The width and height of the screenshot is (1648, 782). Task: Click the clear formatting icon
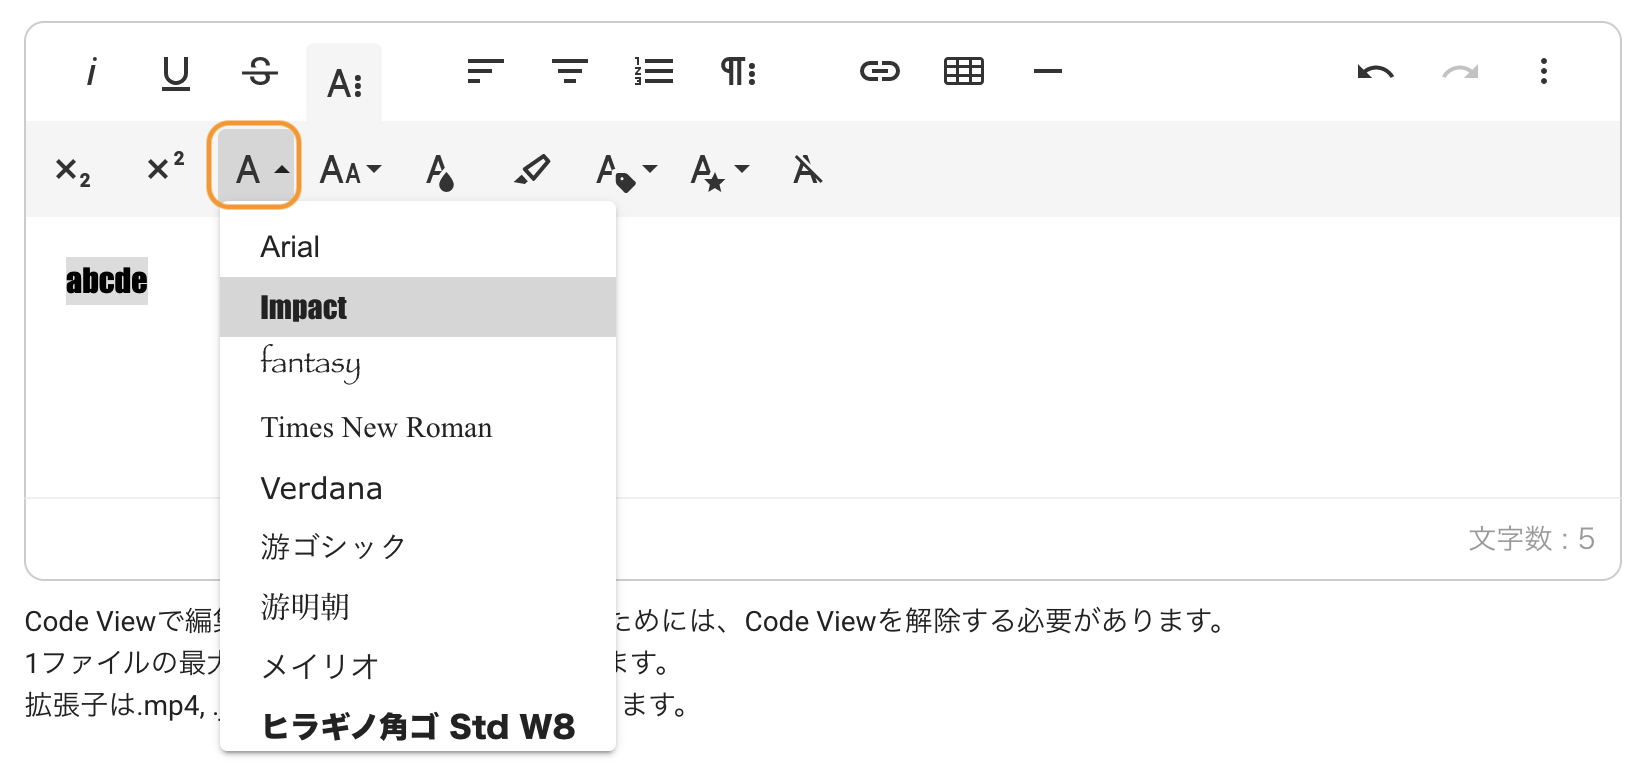(807, 170)
